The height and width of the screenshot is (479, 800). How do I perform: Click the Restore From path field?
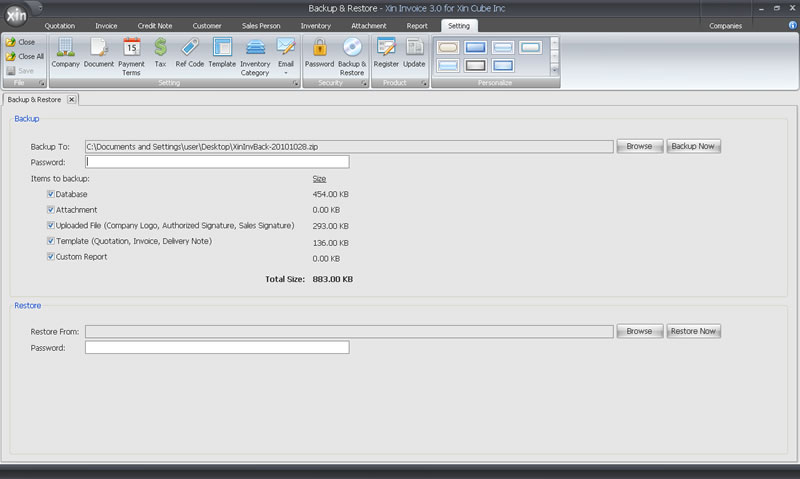(349, 332)
